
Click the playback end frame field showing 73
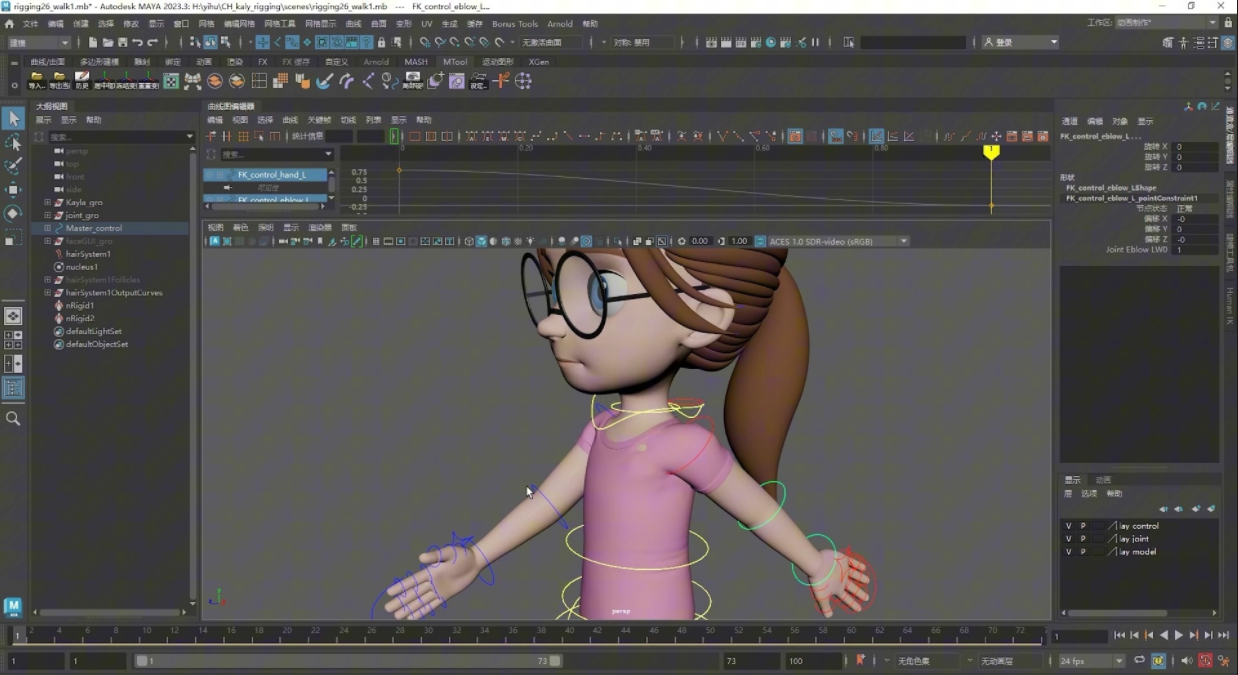click(x=752, y=661)
